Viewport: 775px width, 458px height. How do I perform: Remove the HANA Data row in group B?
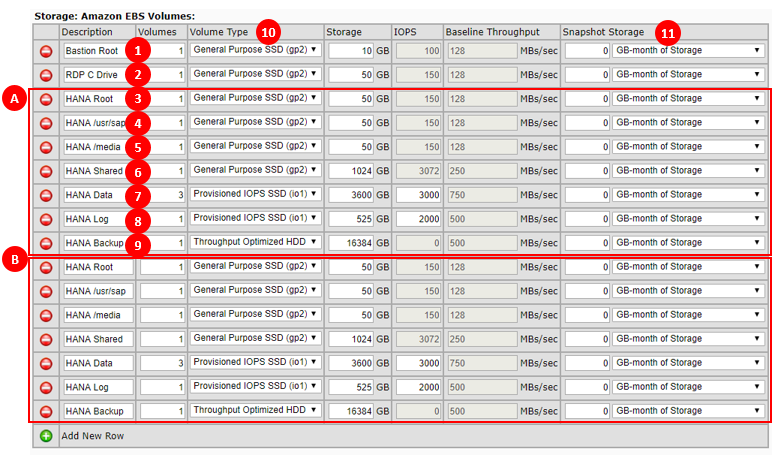tap(46, 363)
